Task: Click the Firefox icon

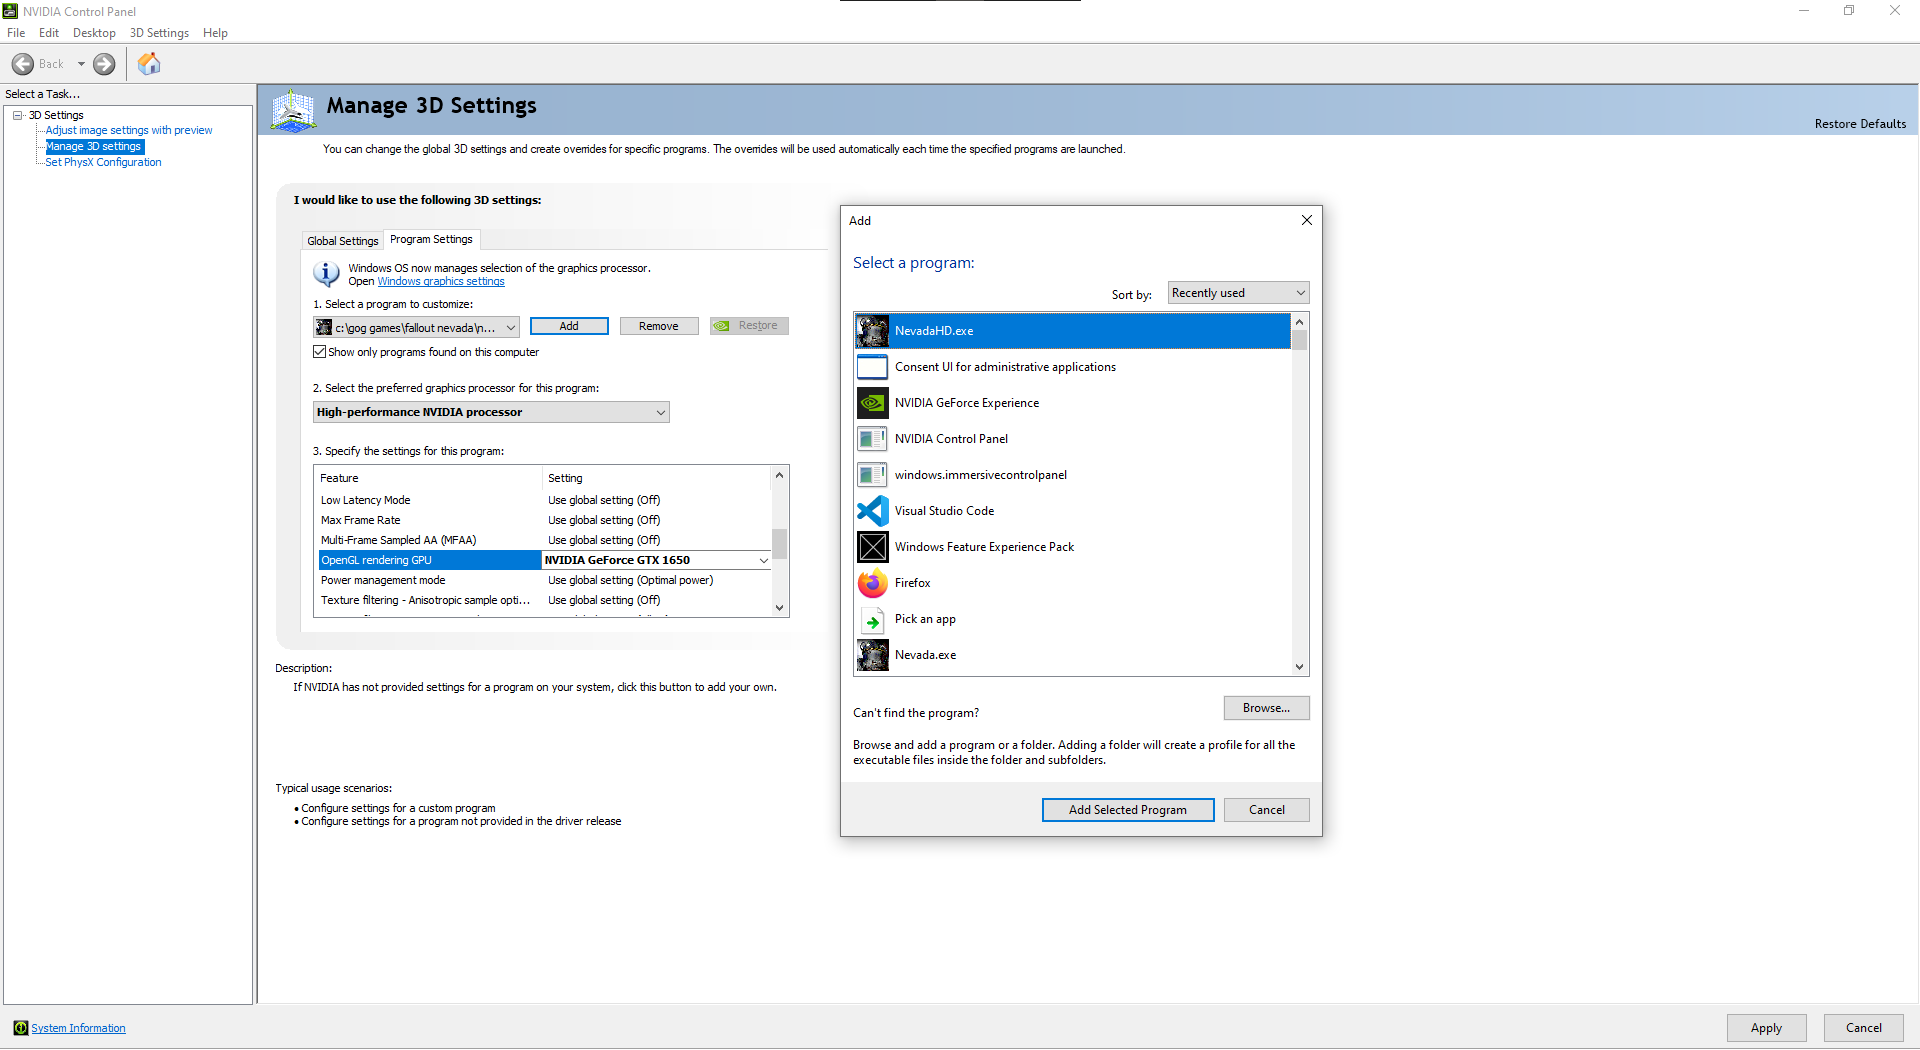Action: pyautogui.click(x=872, y=583)
